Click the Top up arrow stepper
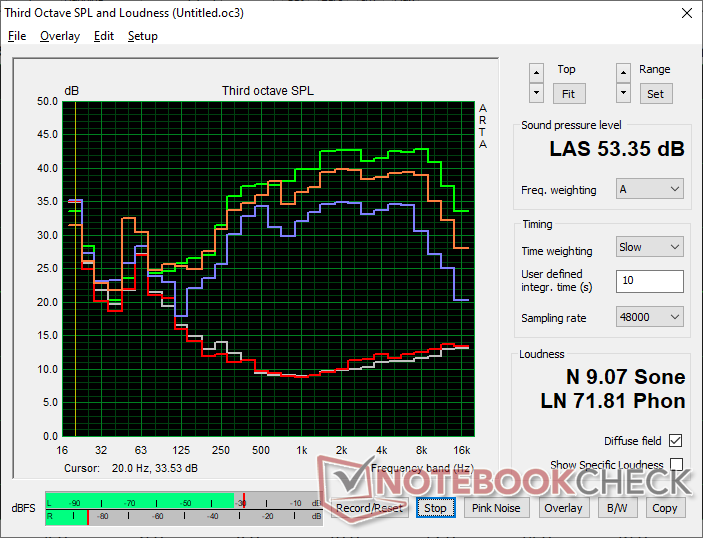The height and width of the screenshot is (538, 703). click(x=537, y=73)
